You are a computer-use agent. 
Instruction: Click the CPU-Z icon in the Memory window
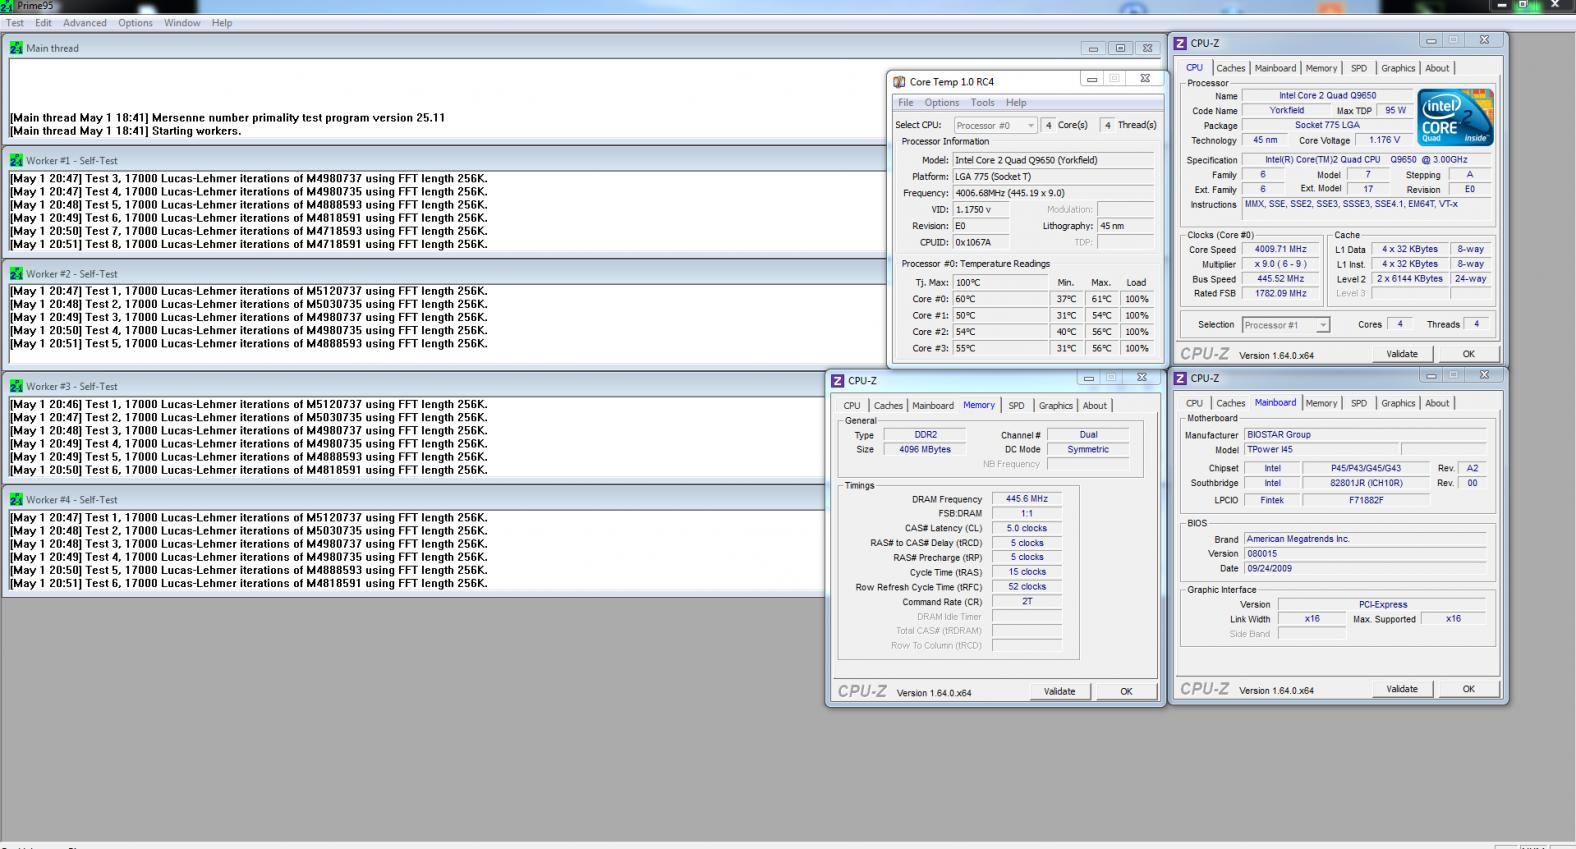coord(838,381)
